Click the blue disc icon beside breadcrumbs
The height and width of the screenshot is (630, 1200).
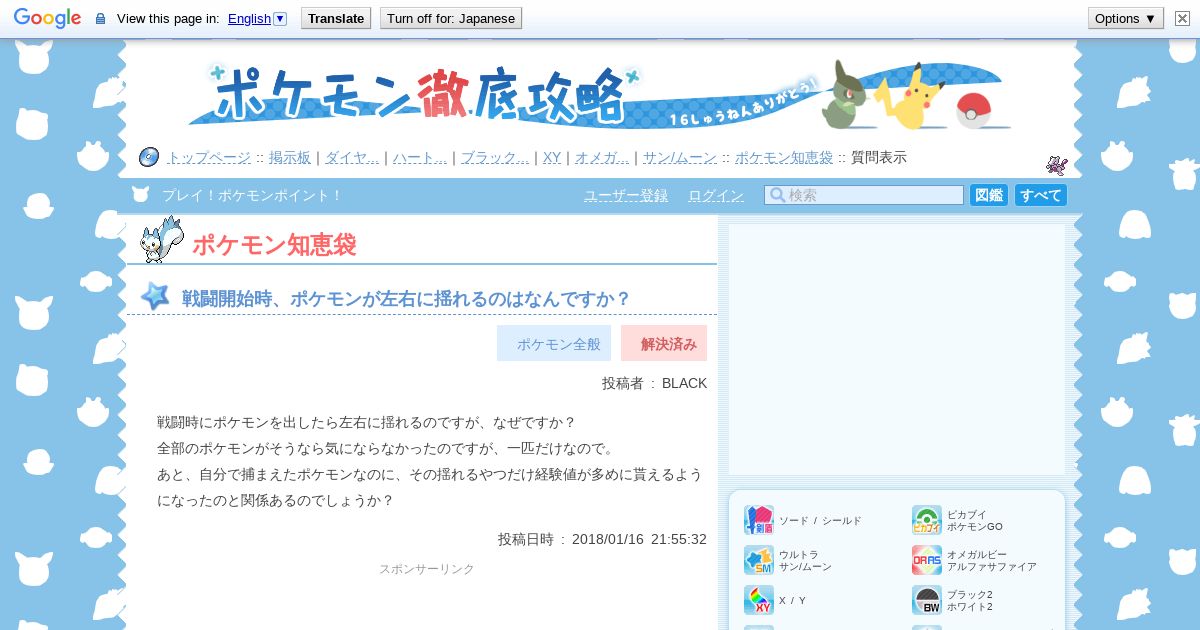(149, 157)
